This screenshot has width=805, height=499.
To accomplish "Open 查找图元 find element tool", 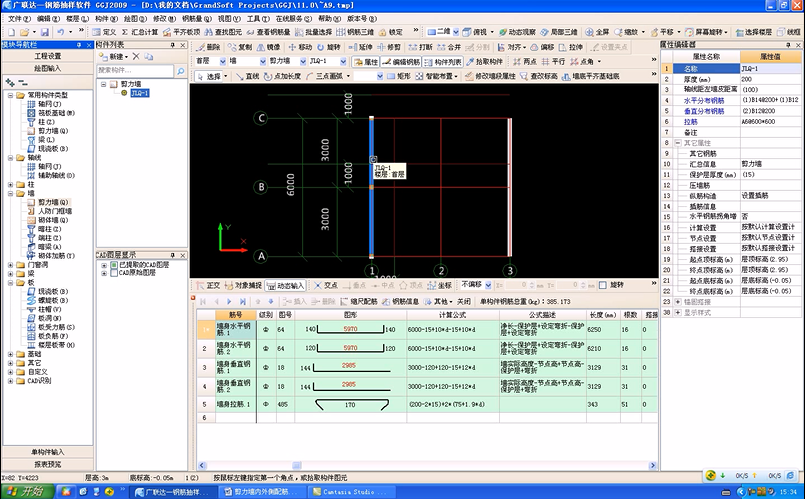I will click(x=223, y=32).
